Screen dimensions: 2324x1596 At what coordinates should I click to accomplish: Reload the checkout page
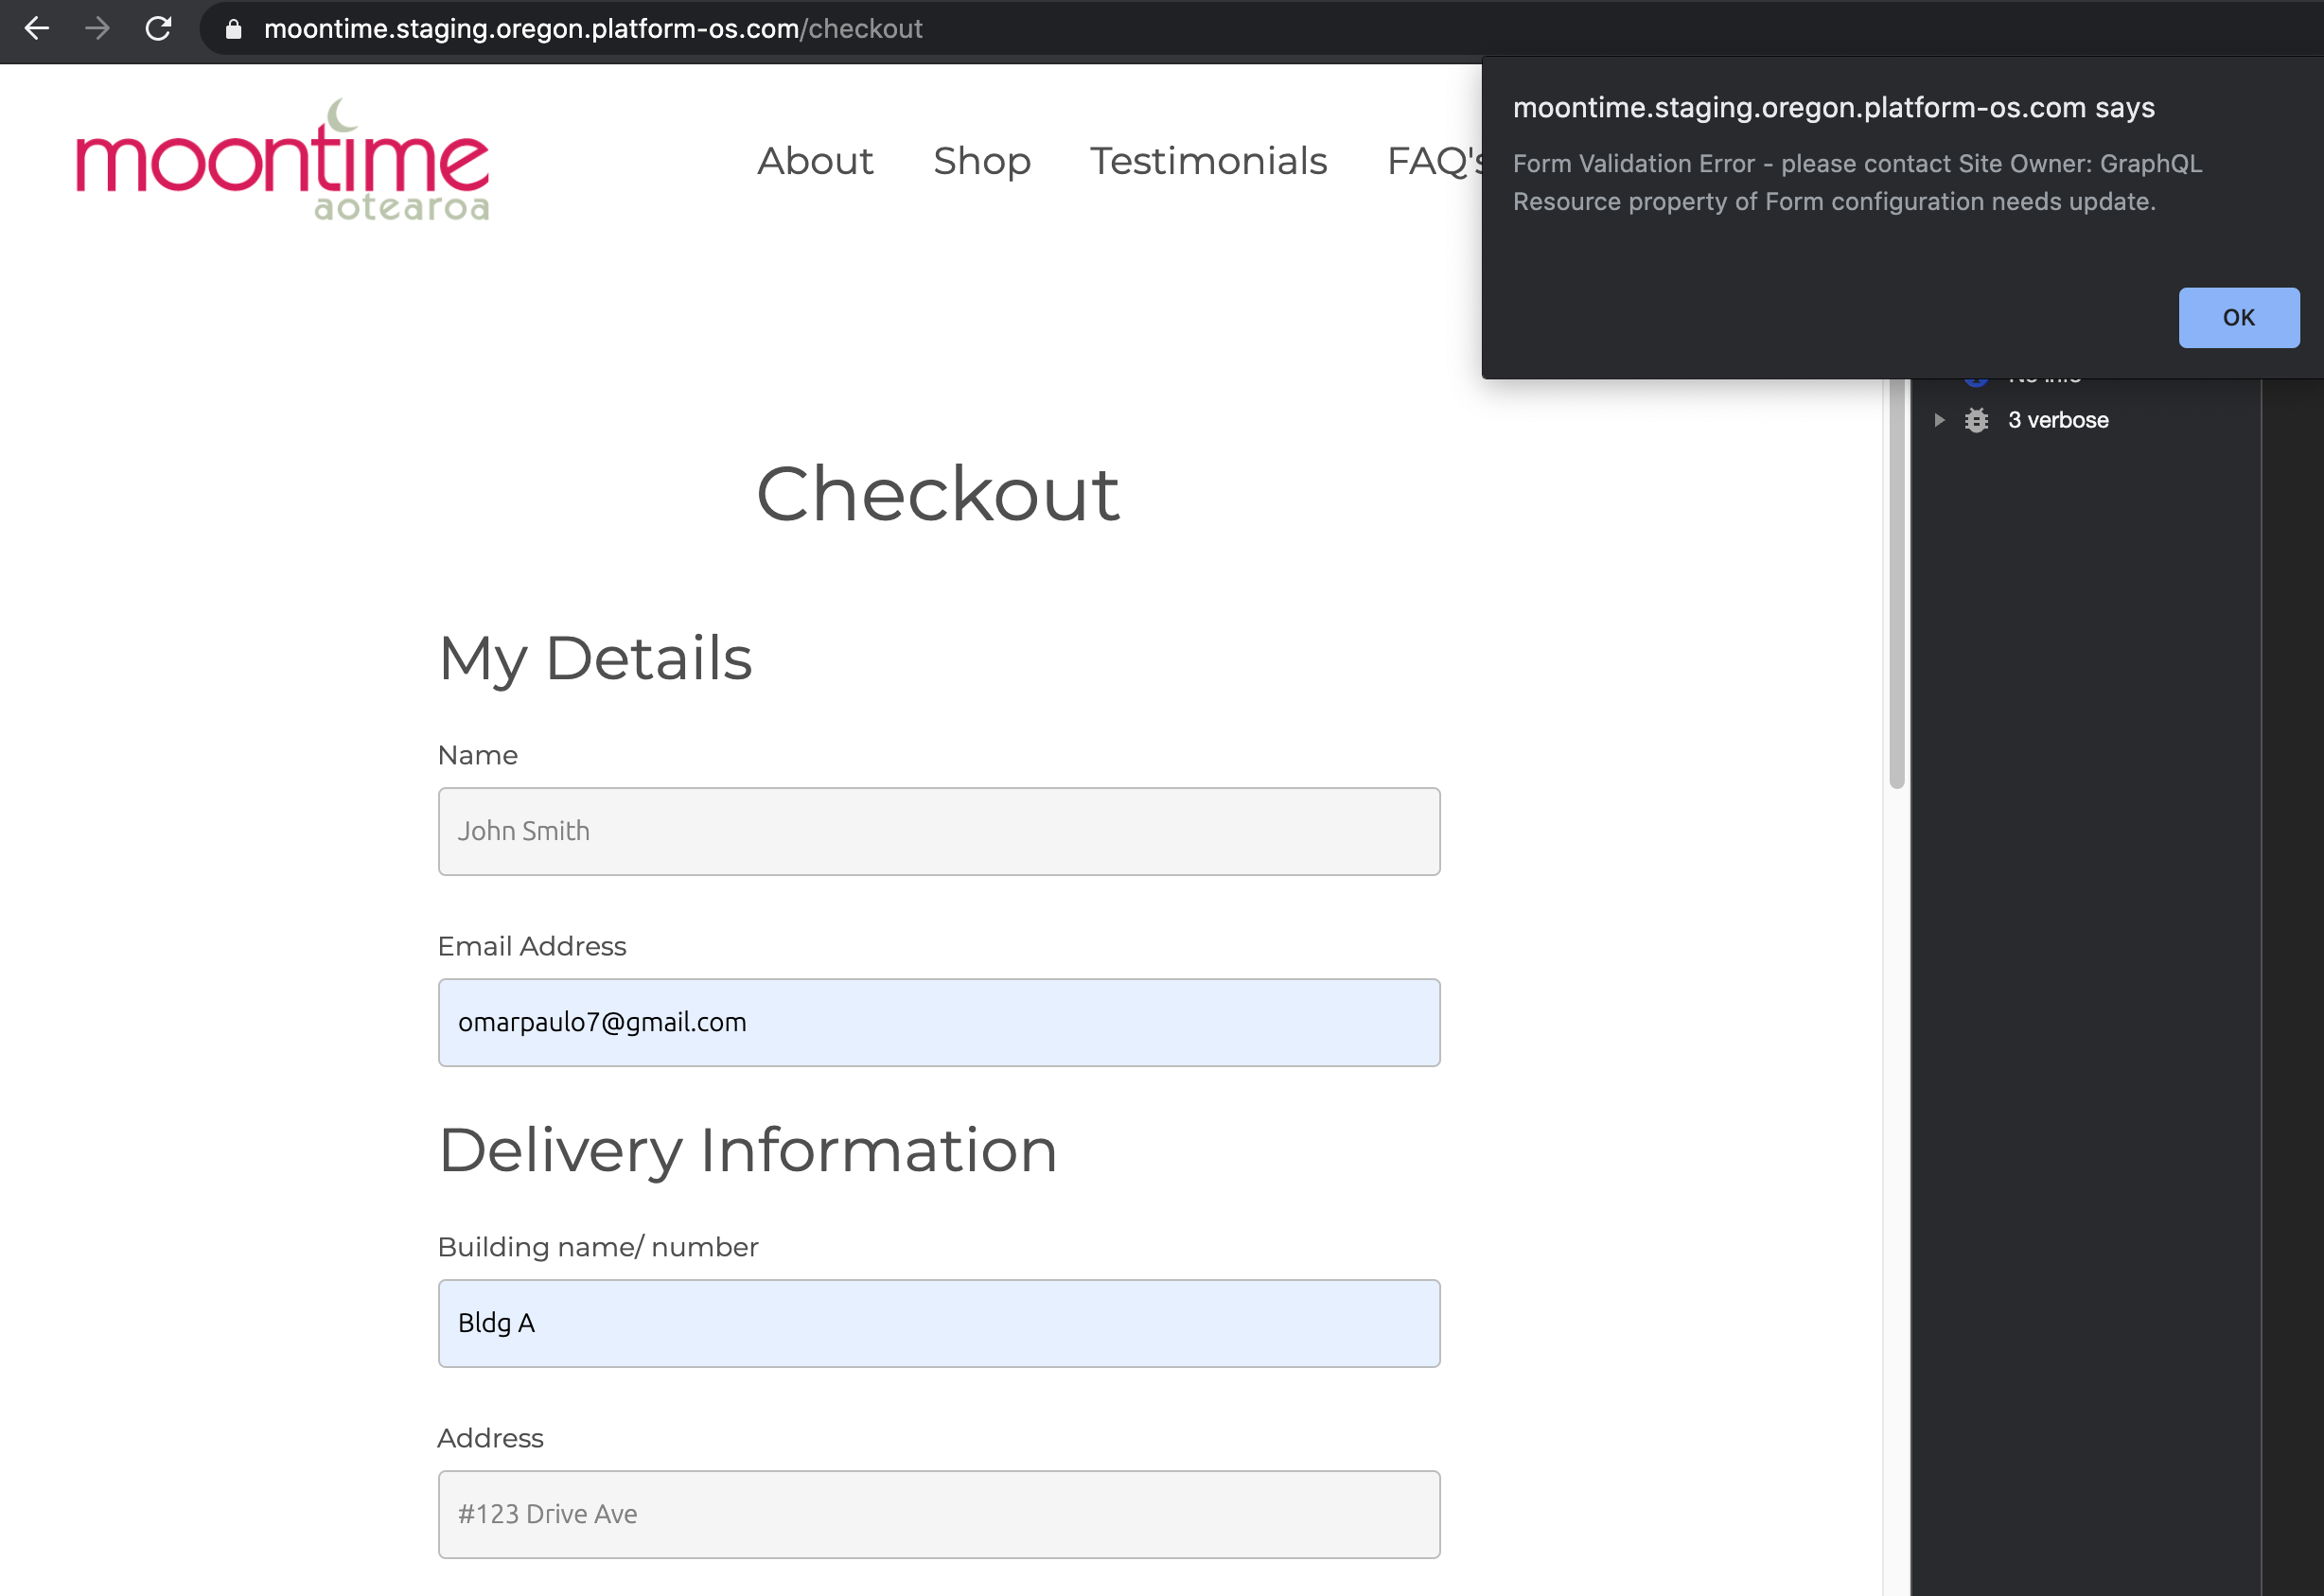[x=158, y=29]
